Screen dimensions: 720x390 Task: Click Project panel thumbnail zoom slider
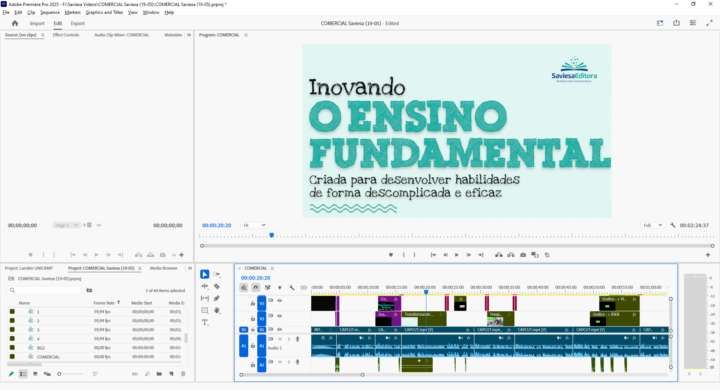(x=71, y=374)
